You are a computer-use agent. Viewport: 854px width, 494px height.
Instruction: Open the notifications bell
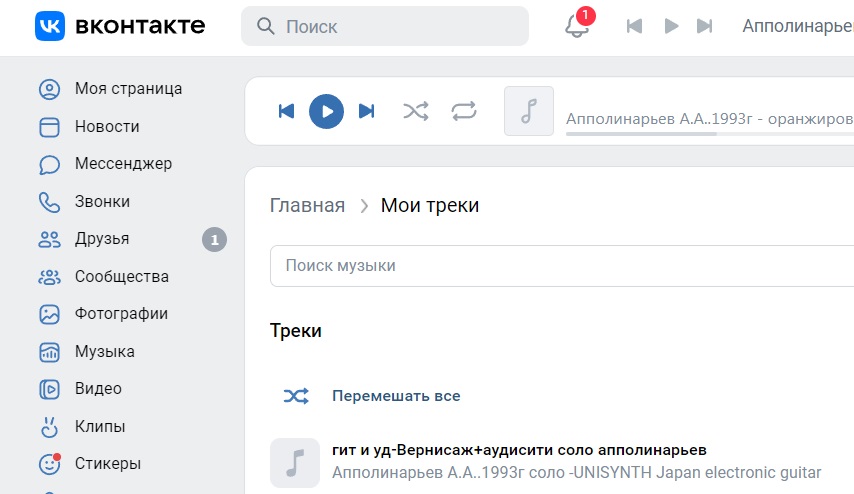pos(577,26)
